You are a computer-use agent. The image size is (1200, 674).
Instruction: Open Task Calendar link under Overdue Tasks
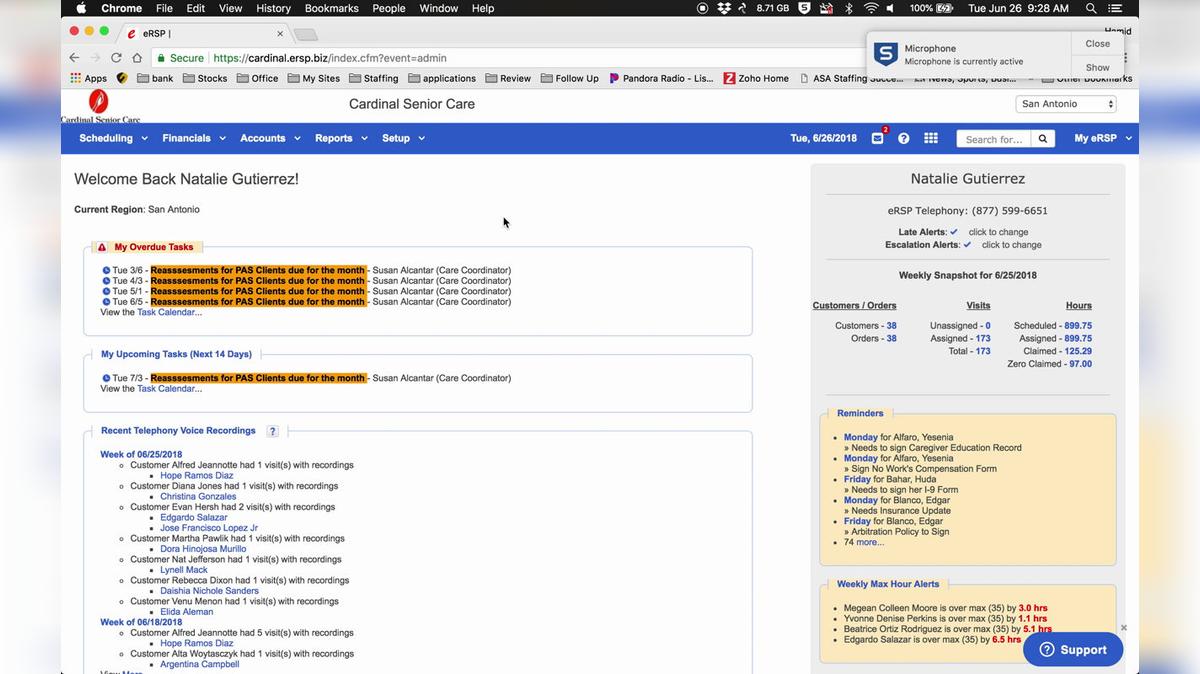pyautogui.click(x=169, y=312)
